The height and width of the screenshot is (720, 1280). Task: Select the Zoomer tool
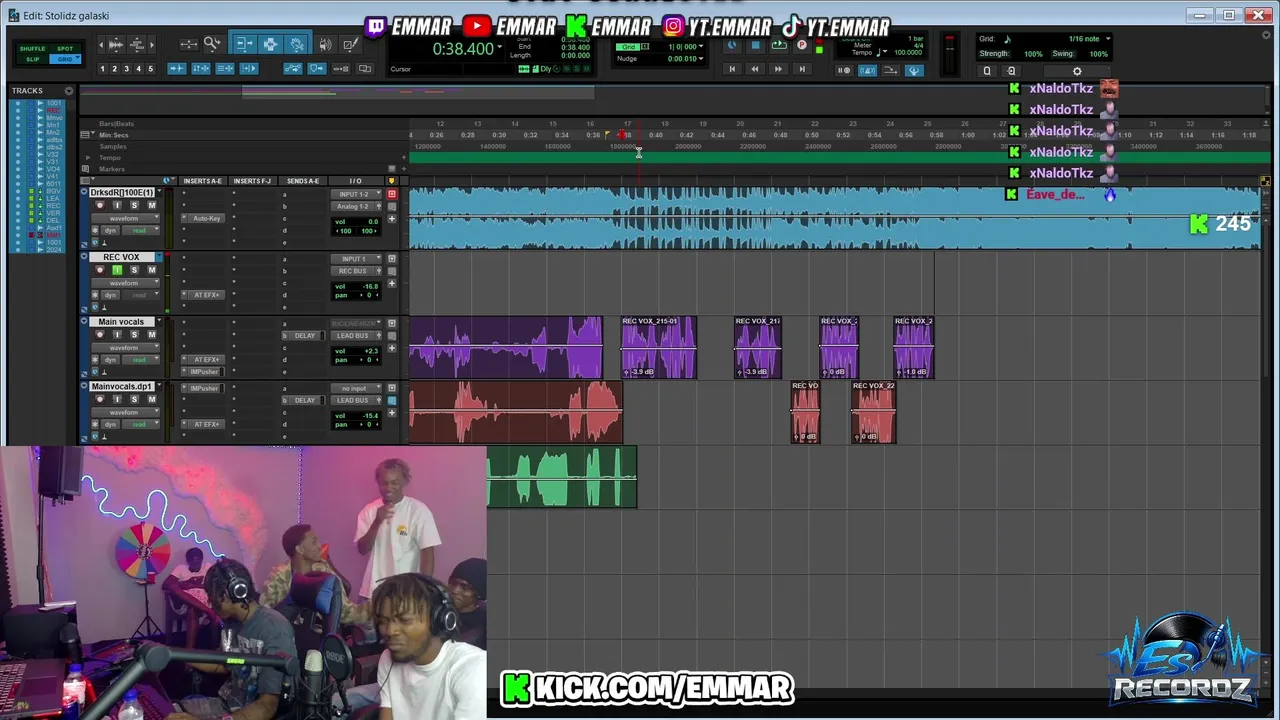coord(212,44)
